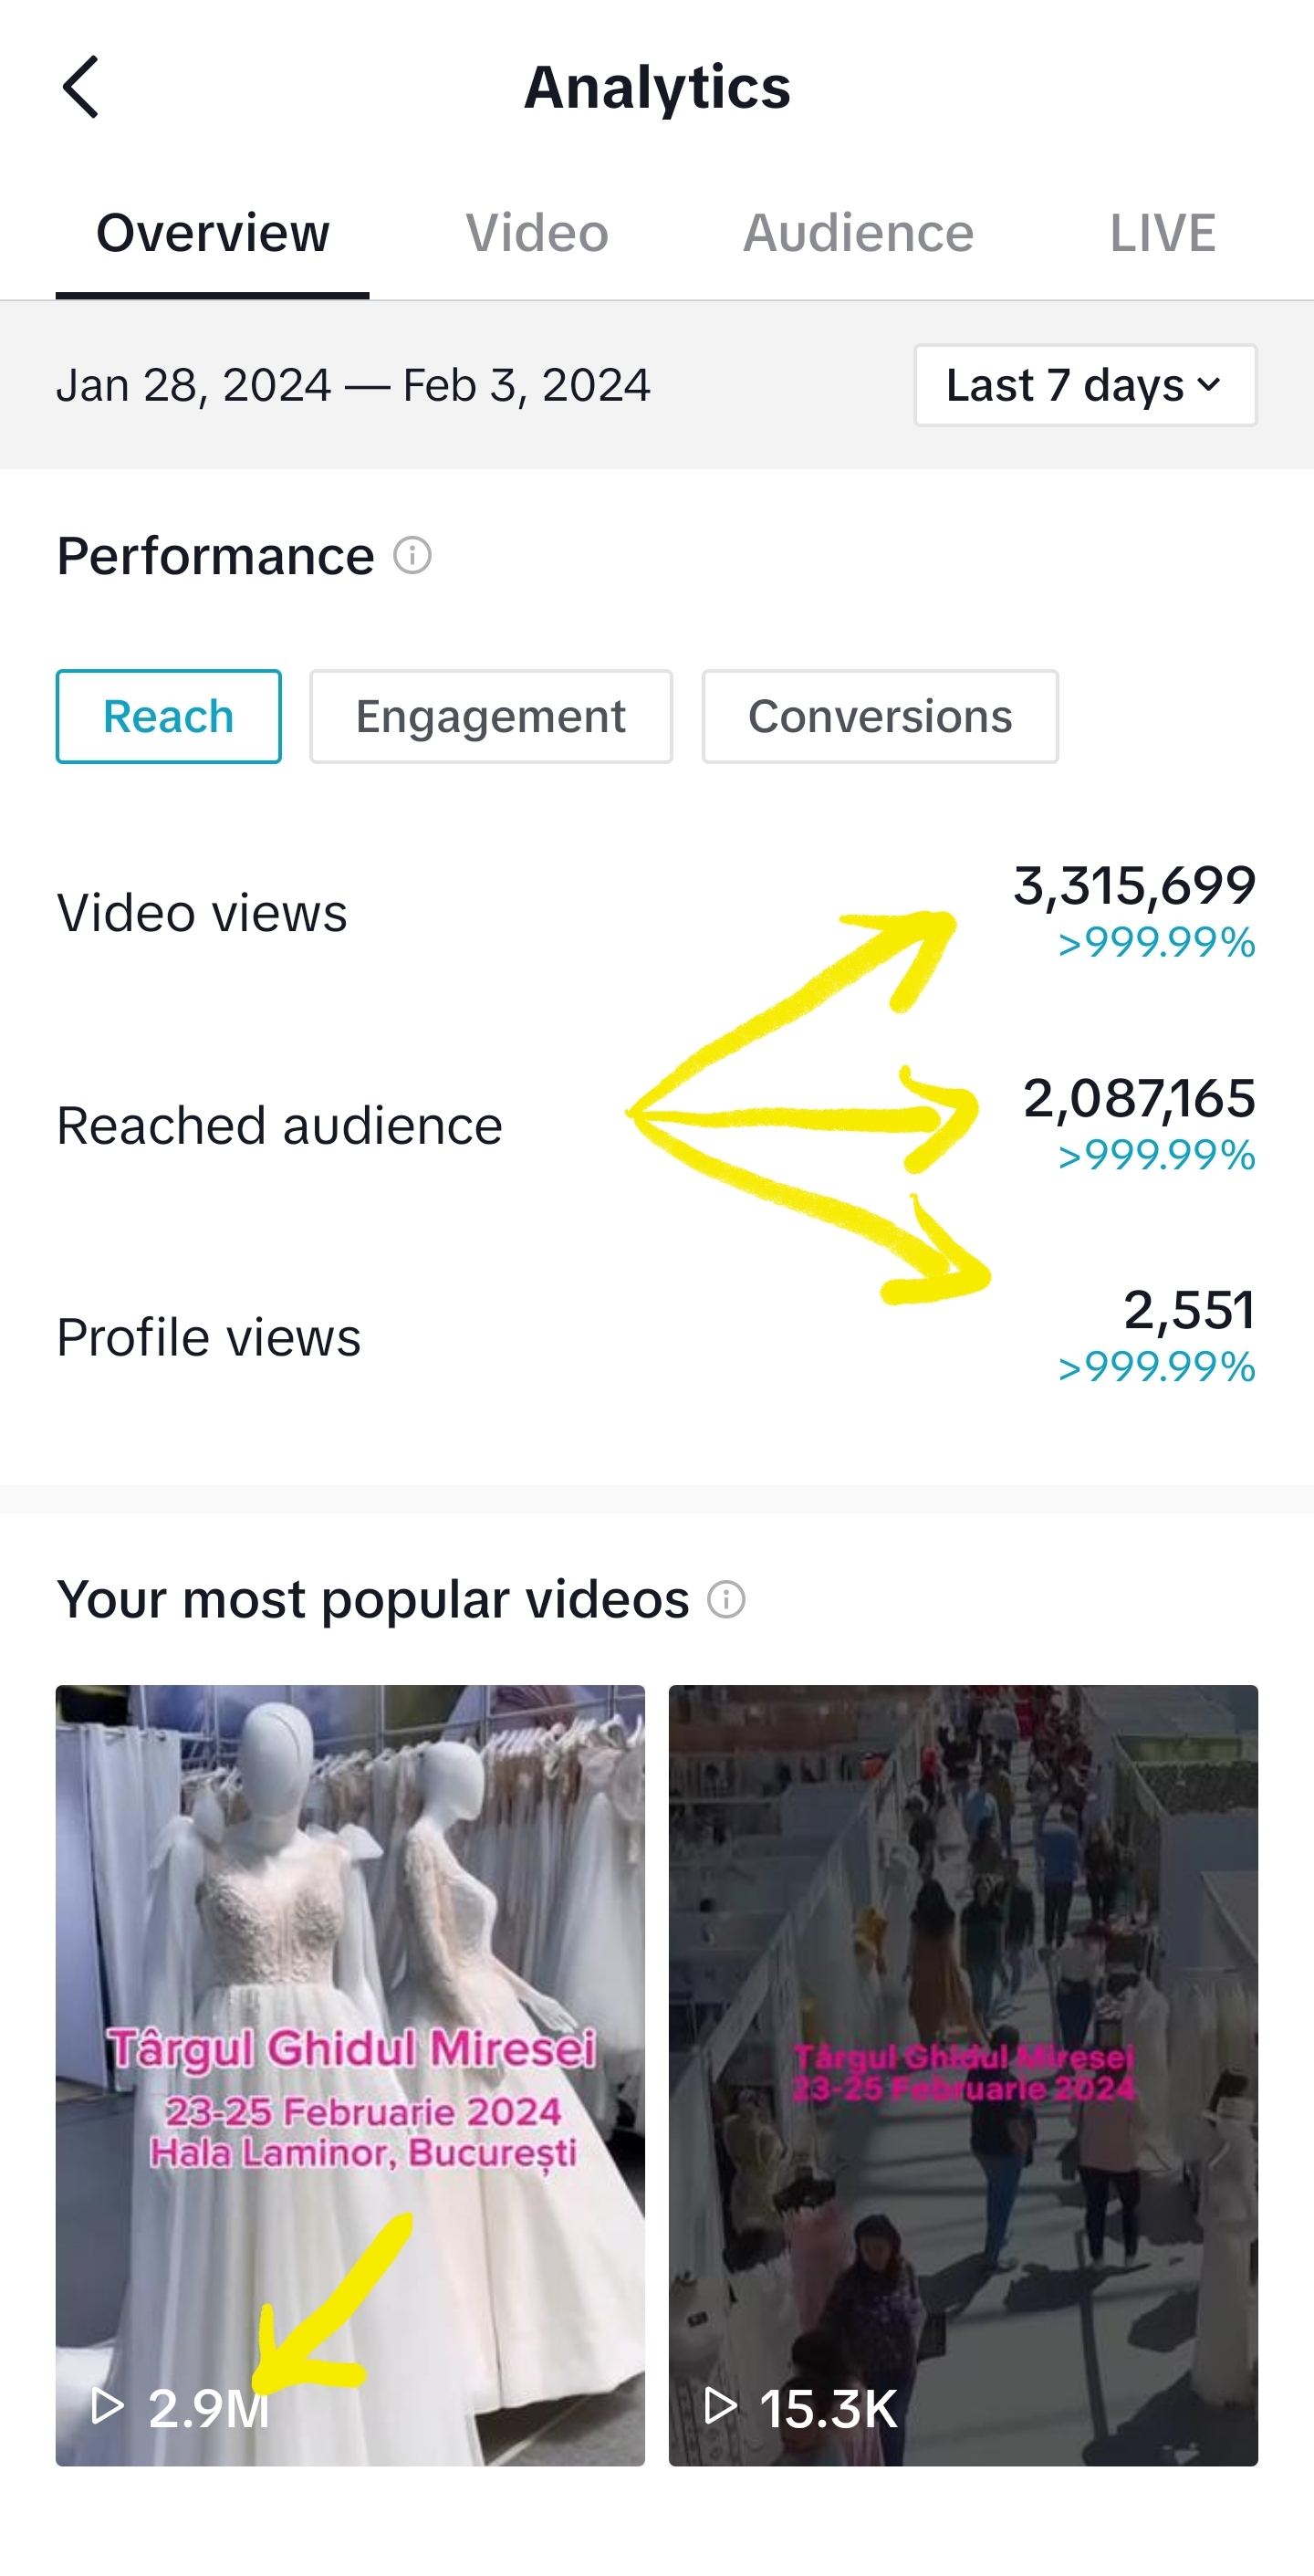Tap play icon on 15.3K video
This screenshot has width=1314, height=2576.
tap(720, 2406)
